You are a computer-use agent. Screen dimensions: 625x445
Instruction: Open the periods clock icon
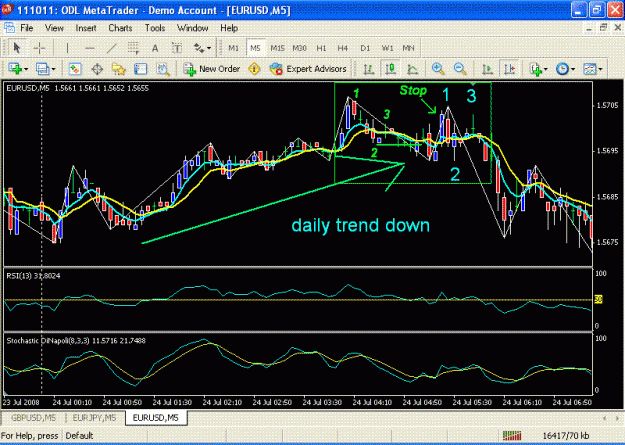tap(562, 69)
